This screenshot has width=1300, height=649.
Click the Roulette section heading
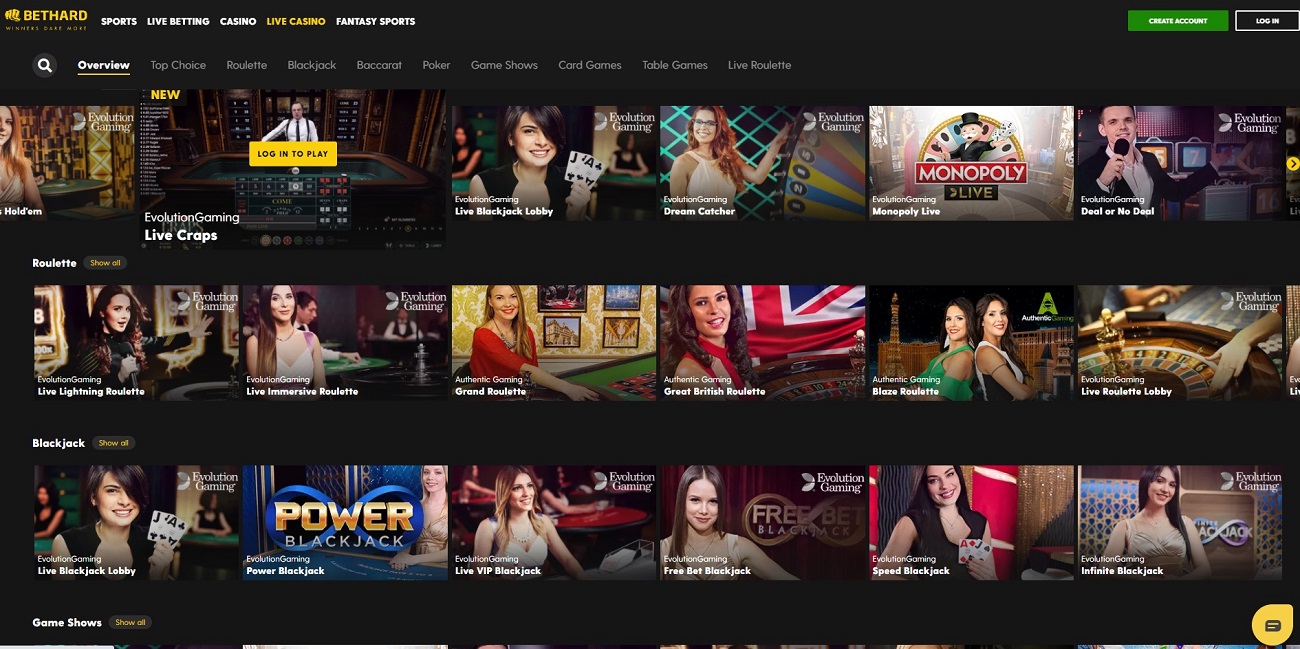coord(54,263)
